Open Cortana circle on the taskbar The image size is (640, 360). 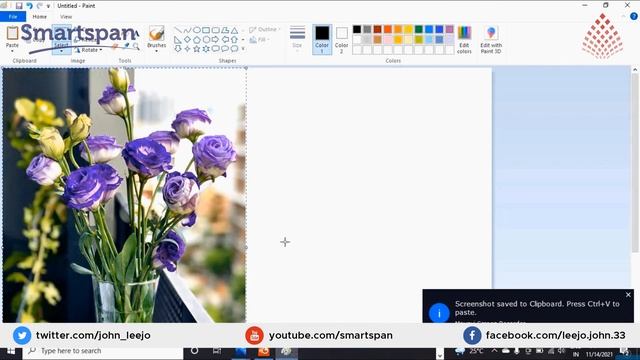click(195, 351)
